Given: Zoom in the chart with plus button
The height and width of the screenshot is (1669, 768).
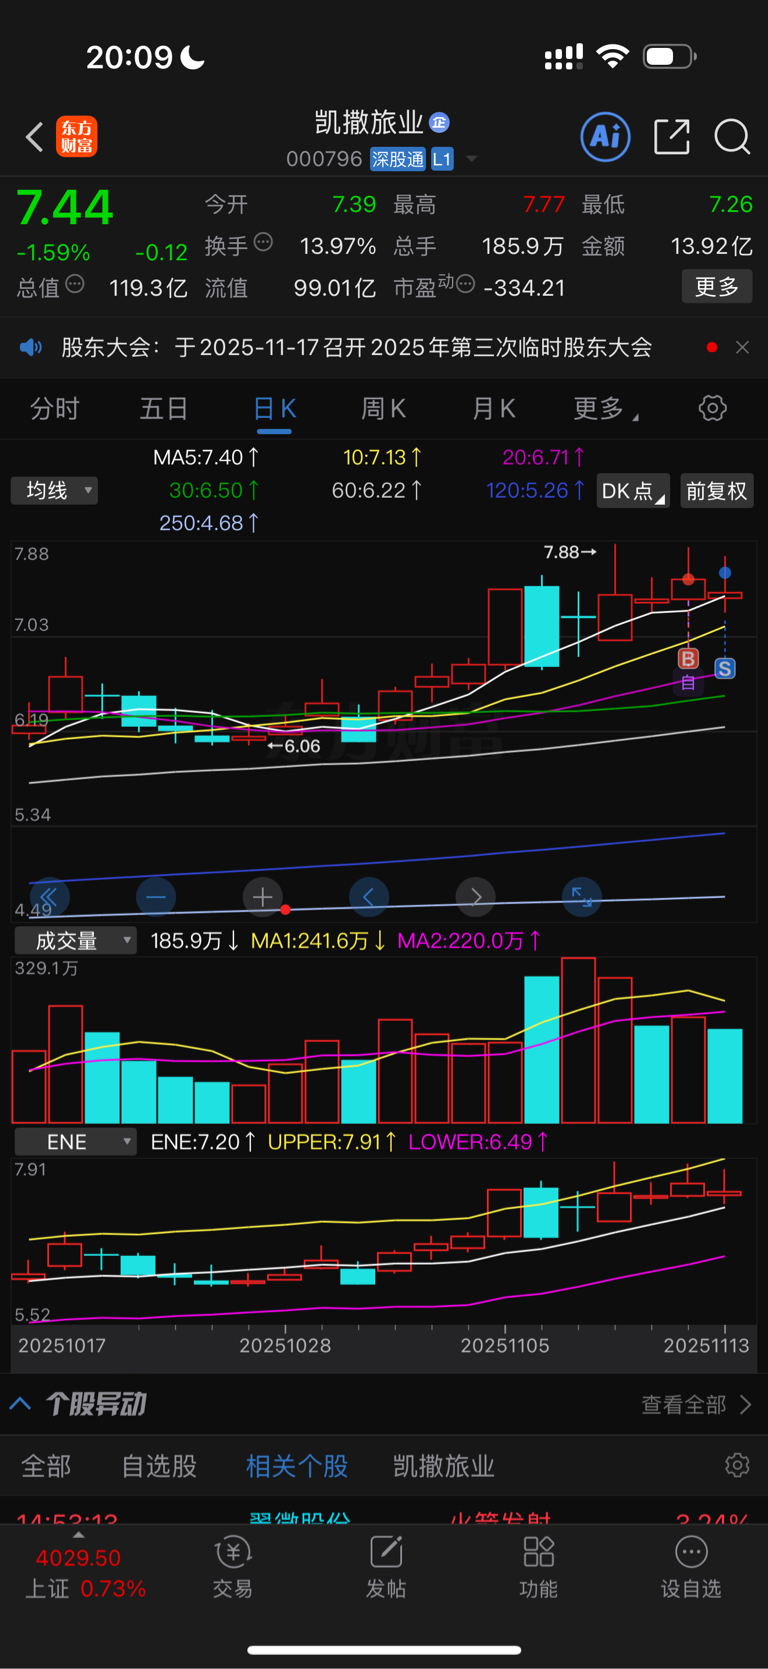Looking at the screenshot, I should [x=262, y=897].
